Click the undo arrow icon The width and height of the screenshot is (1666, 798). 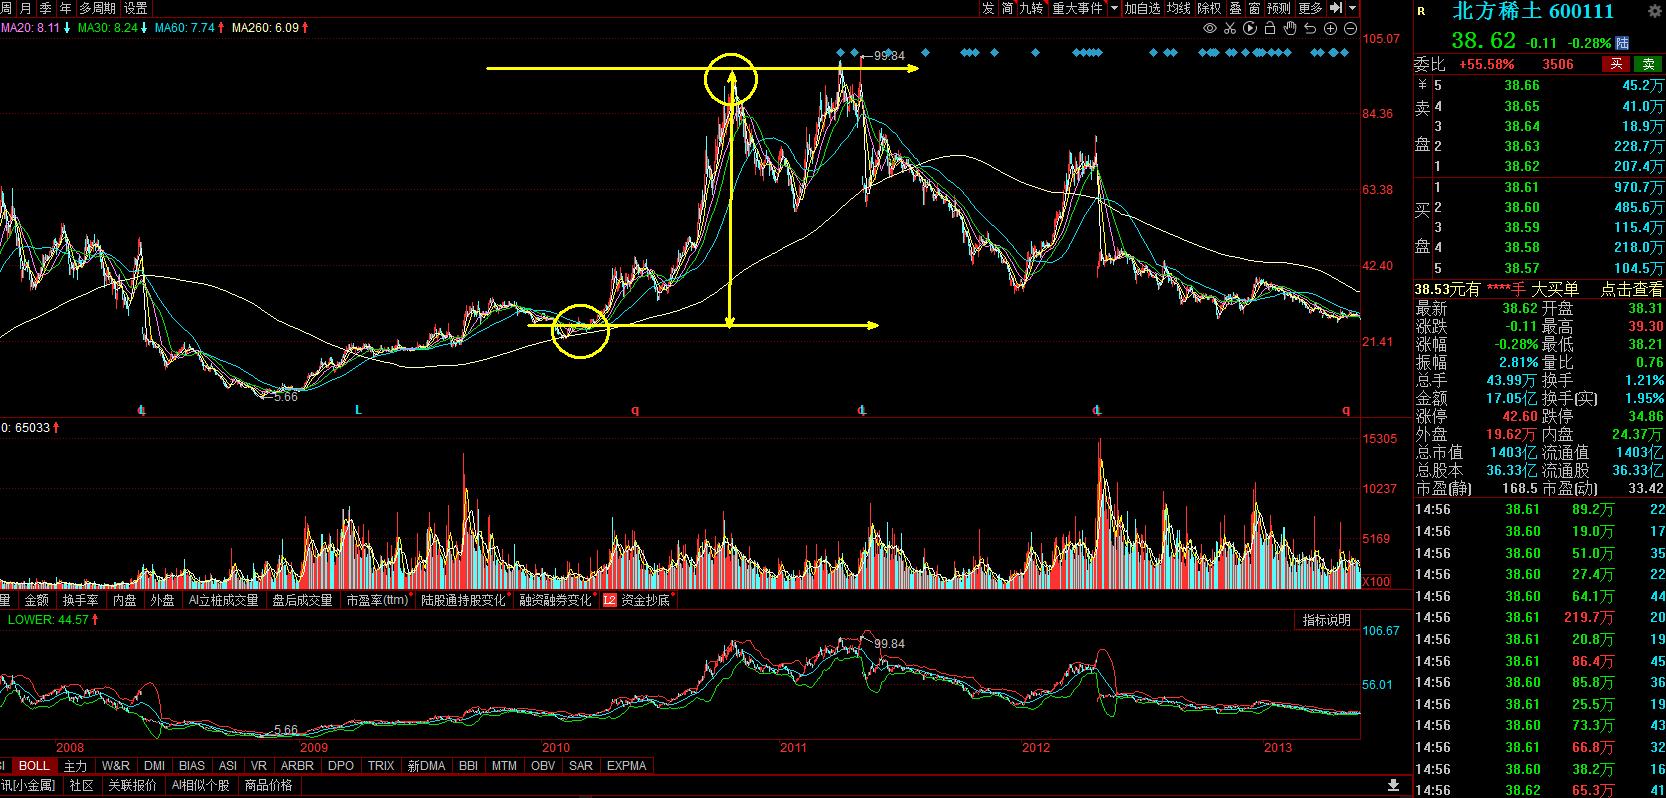click(1310, 28)
